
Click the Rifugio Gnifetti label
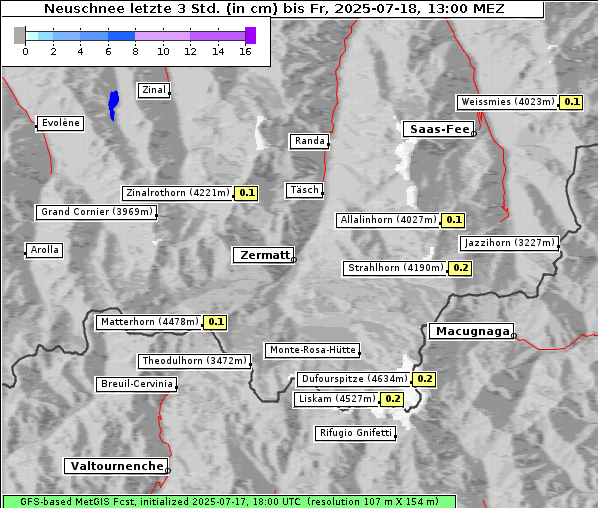click(355, 433)
